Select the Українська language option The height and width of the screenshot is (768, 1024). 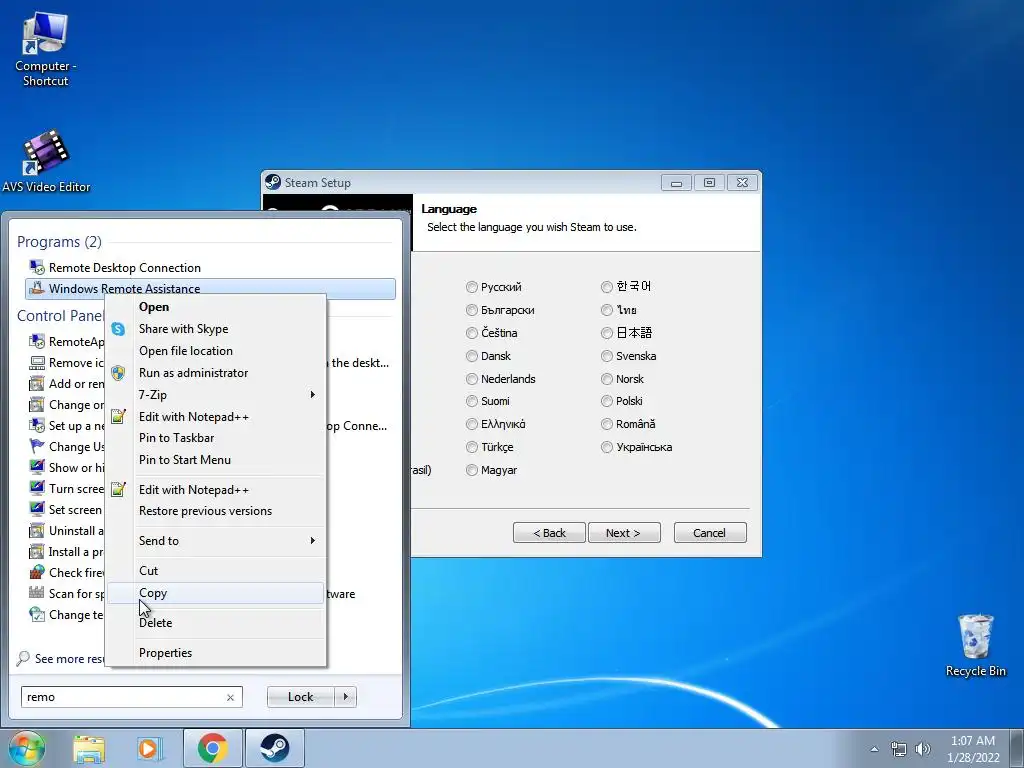pos(637,447)
